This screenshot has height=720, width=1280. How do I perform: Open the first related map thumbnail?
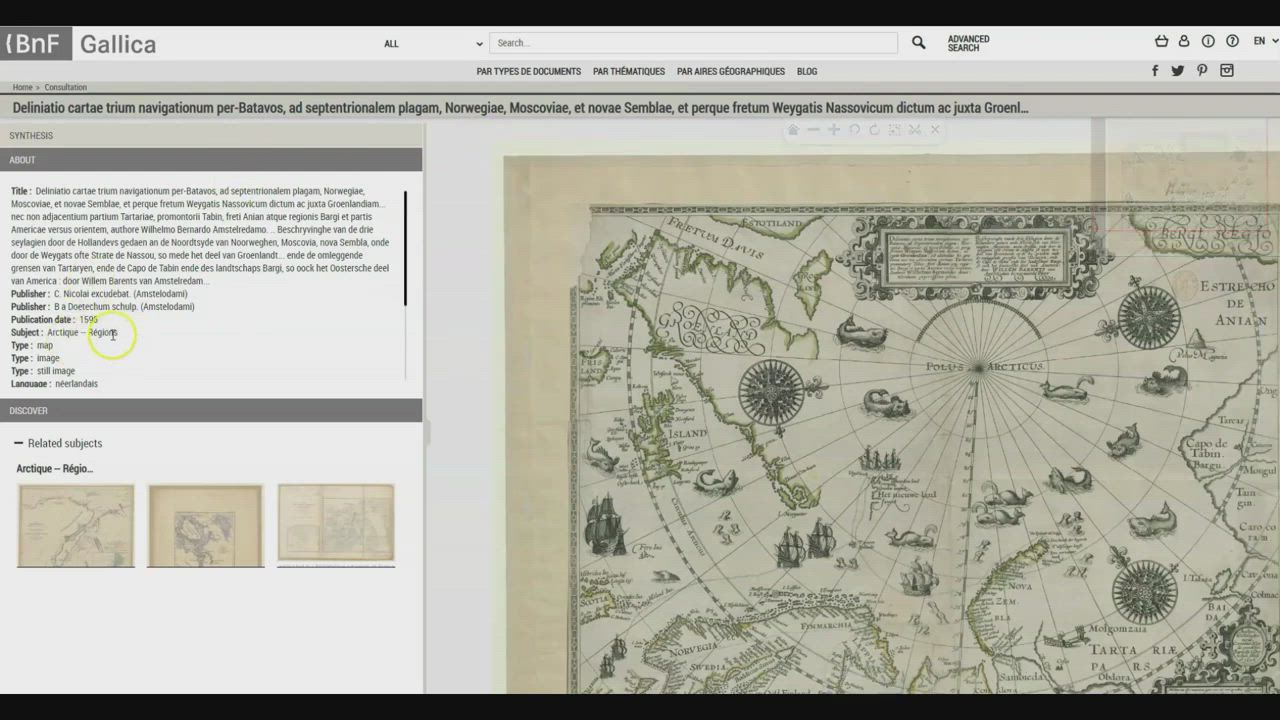pyautogui.click(x=76, y=525)
